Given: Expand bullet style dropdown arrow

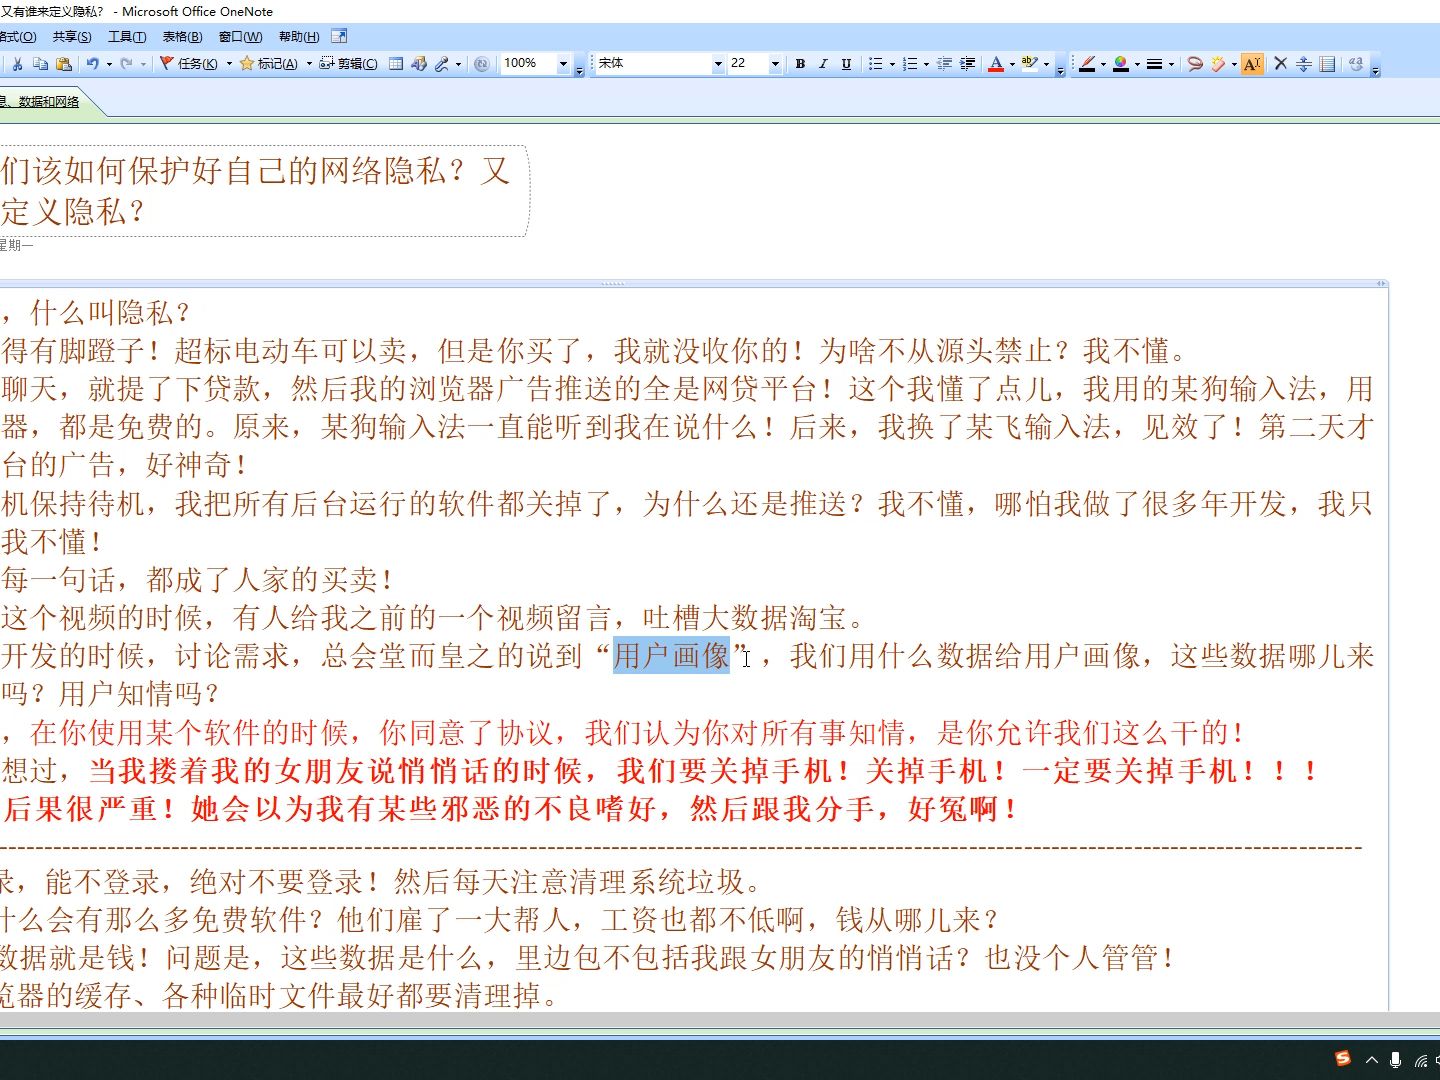Looking at the screenshot, I should 892,63.
